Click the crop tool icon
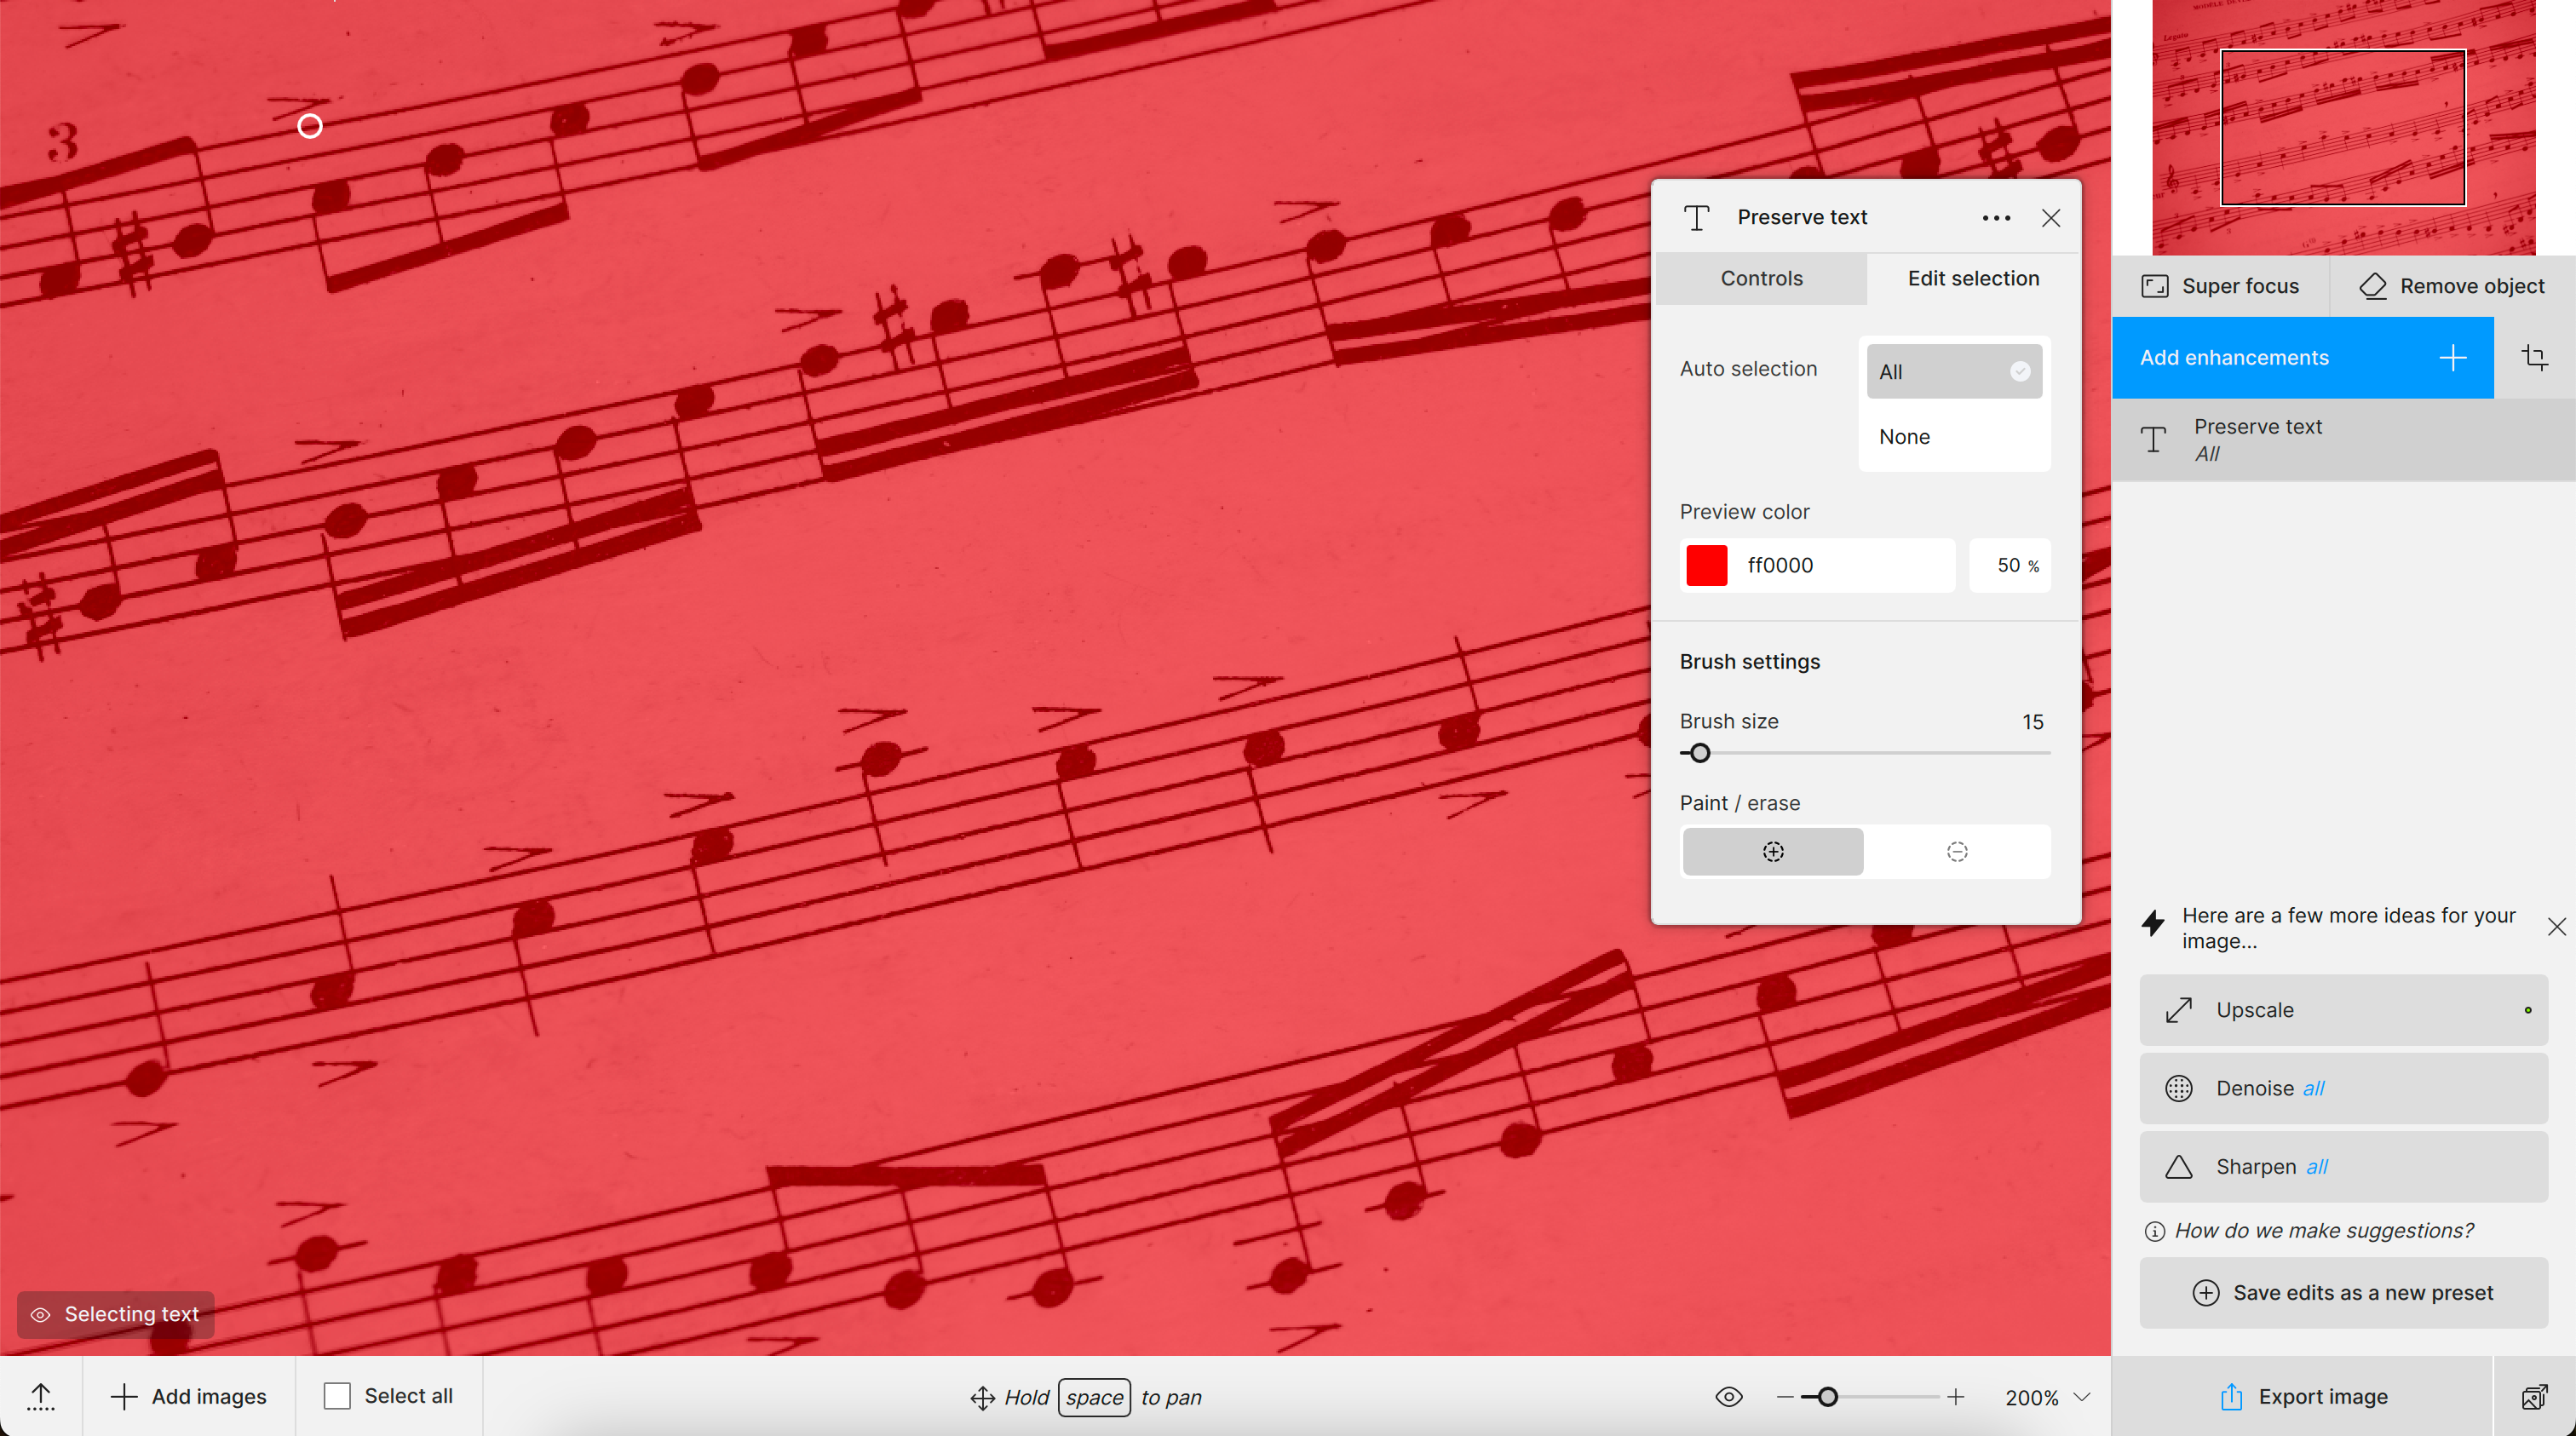 click(x=2534, y=358)
